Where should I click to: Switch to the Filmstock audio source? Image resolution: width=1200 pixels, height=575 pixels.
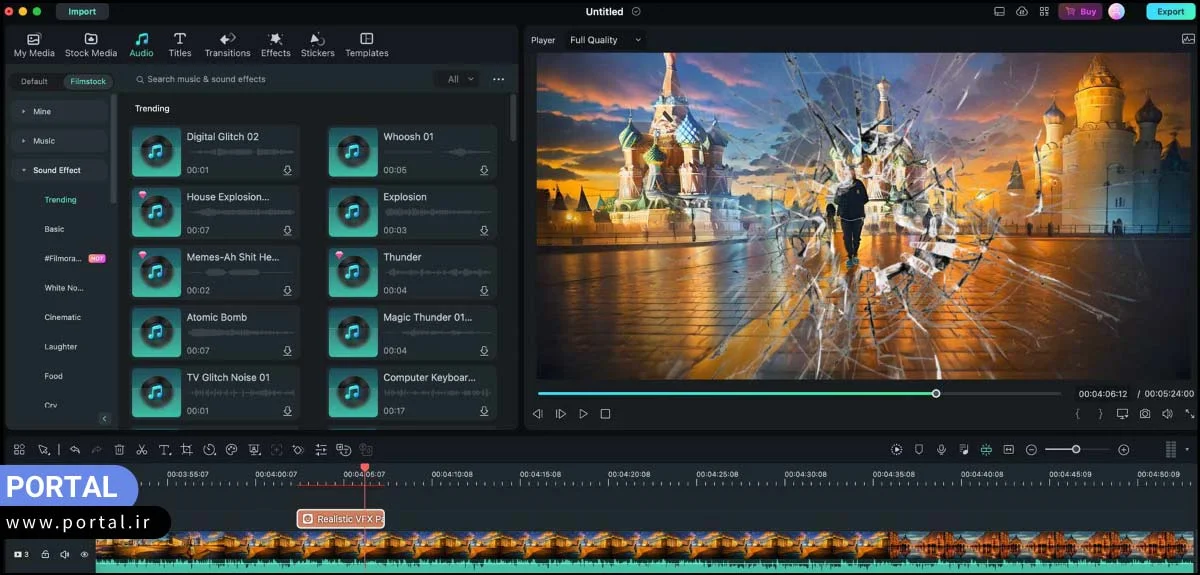pyautogui.click(x=88, y=81)
